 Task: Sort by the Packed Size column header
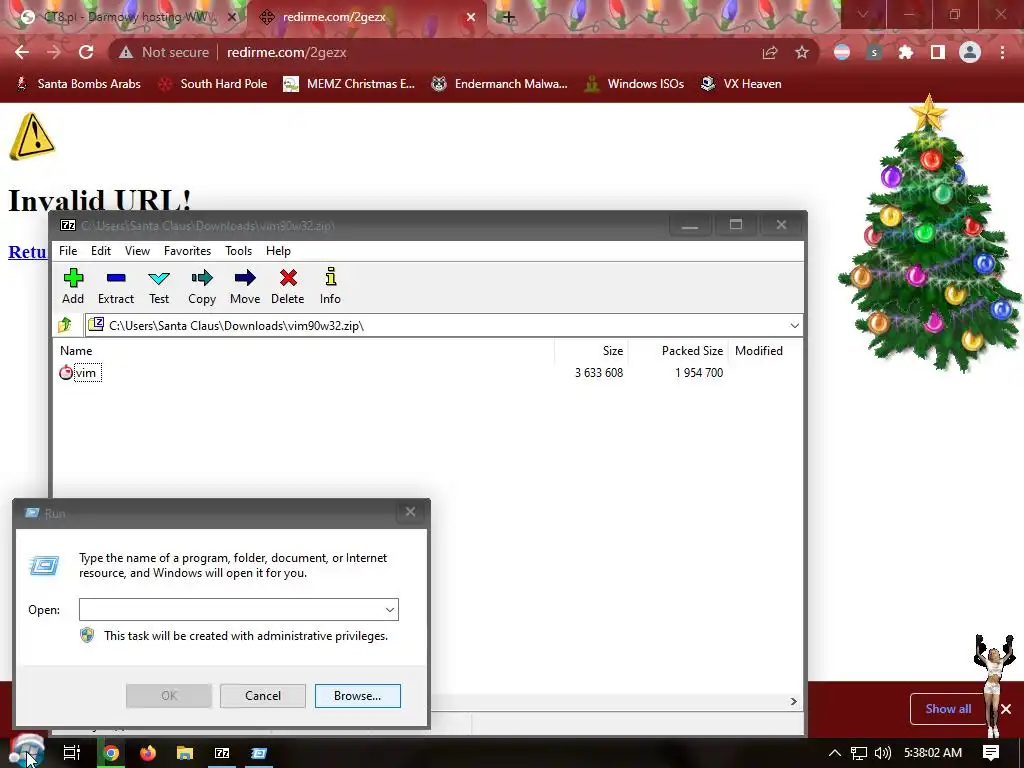692,351
